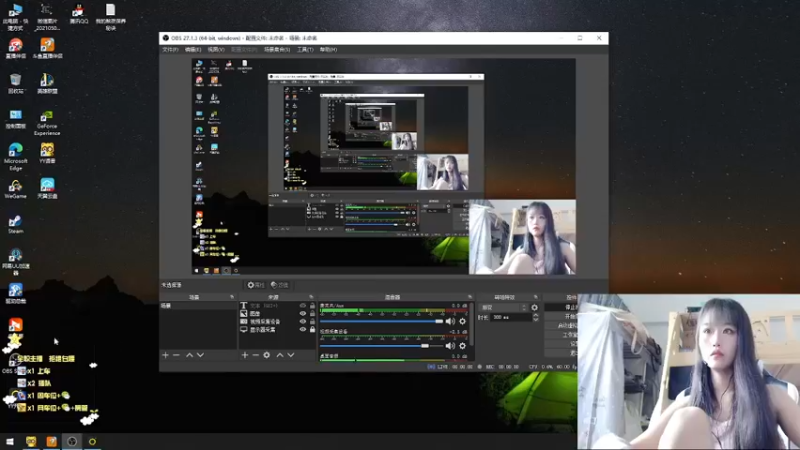Click the Audio Mixer vertical scrollbar
Screen dimensions: 800x450
coord(471,324)
